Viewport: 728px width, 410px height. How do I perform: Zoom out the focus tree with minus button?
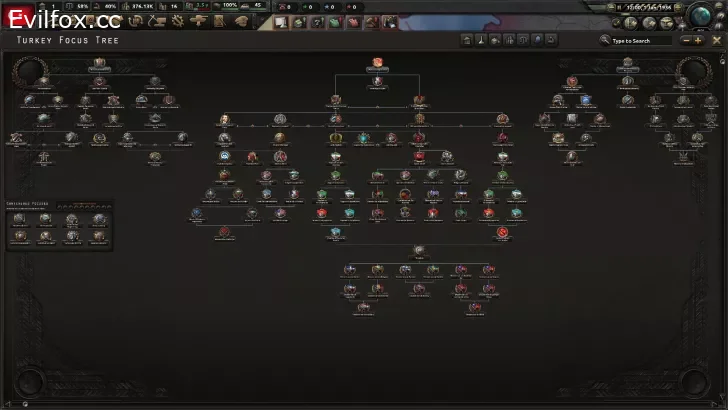[x=686, y=41]
